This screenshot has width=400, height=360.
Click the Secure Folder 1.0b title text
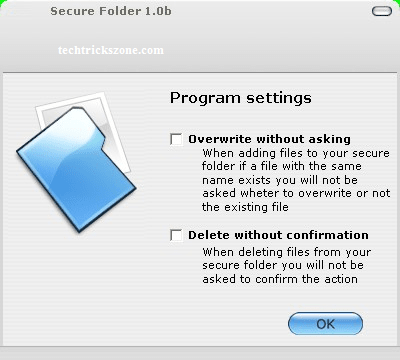click(x=111, y=11)
